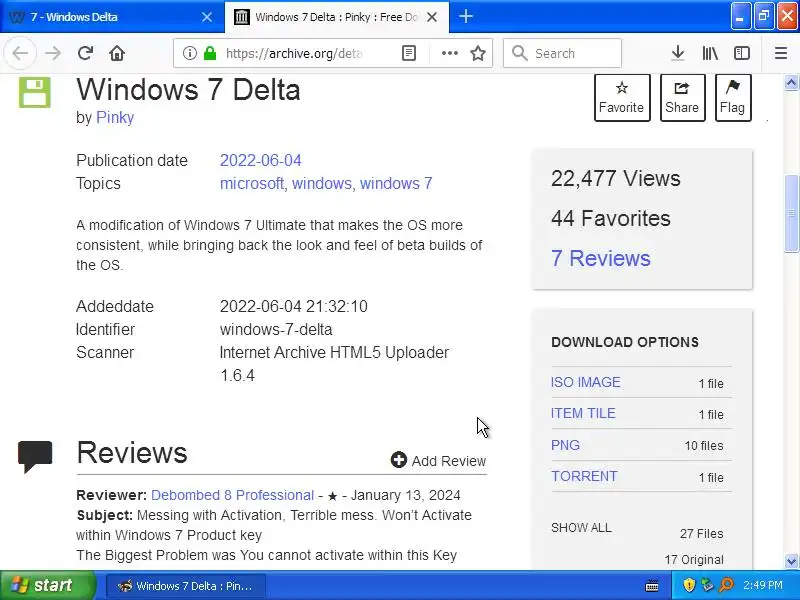The image size is (800, 600).
Task: Click the '44 Favorites' text
Action: 611,218
